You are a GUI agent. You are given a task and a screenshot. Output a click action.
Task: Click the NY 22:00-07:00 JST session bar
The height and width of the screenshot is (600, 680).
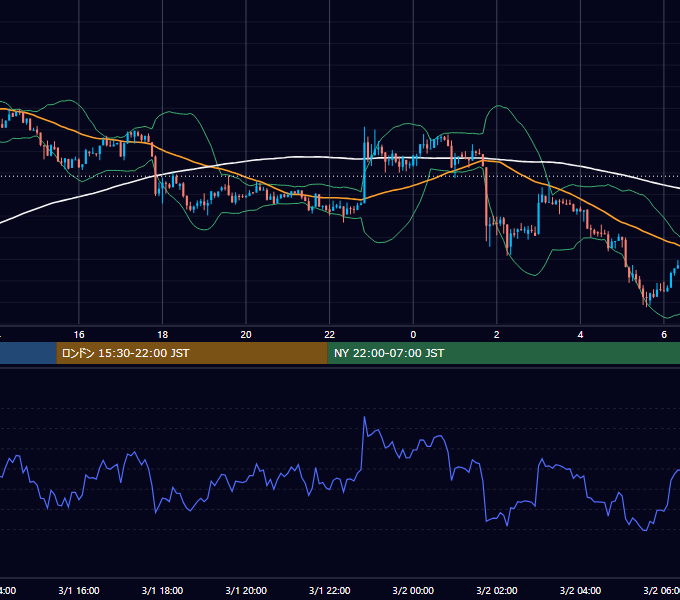tap(503, 353)
